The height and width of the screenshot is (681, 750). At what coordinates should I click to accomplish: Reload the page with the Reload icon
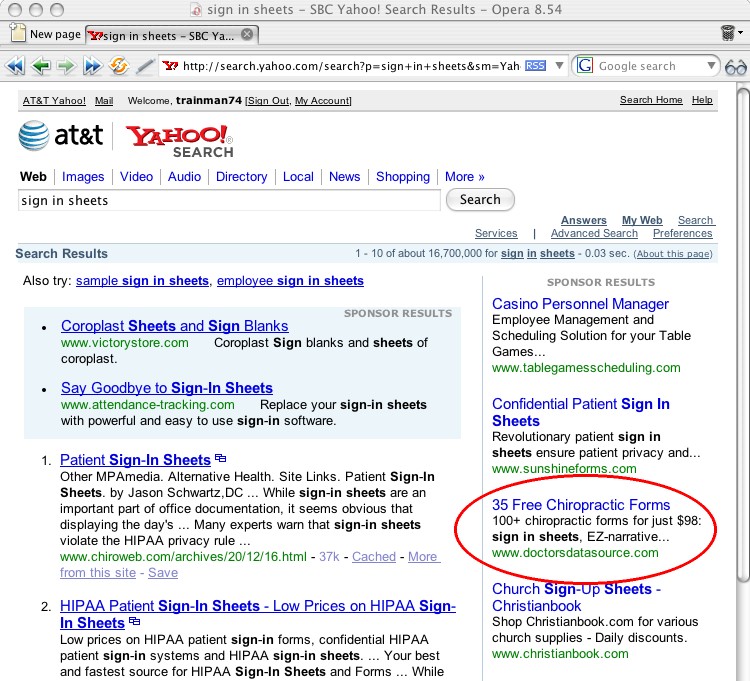[x=118, y=66]
